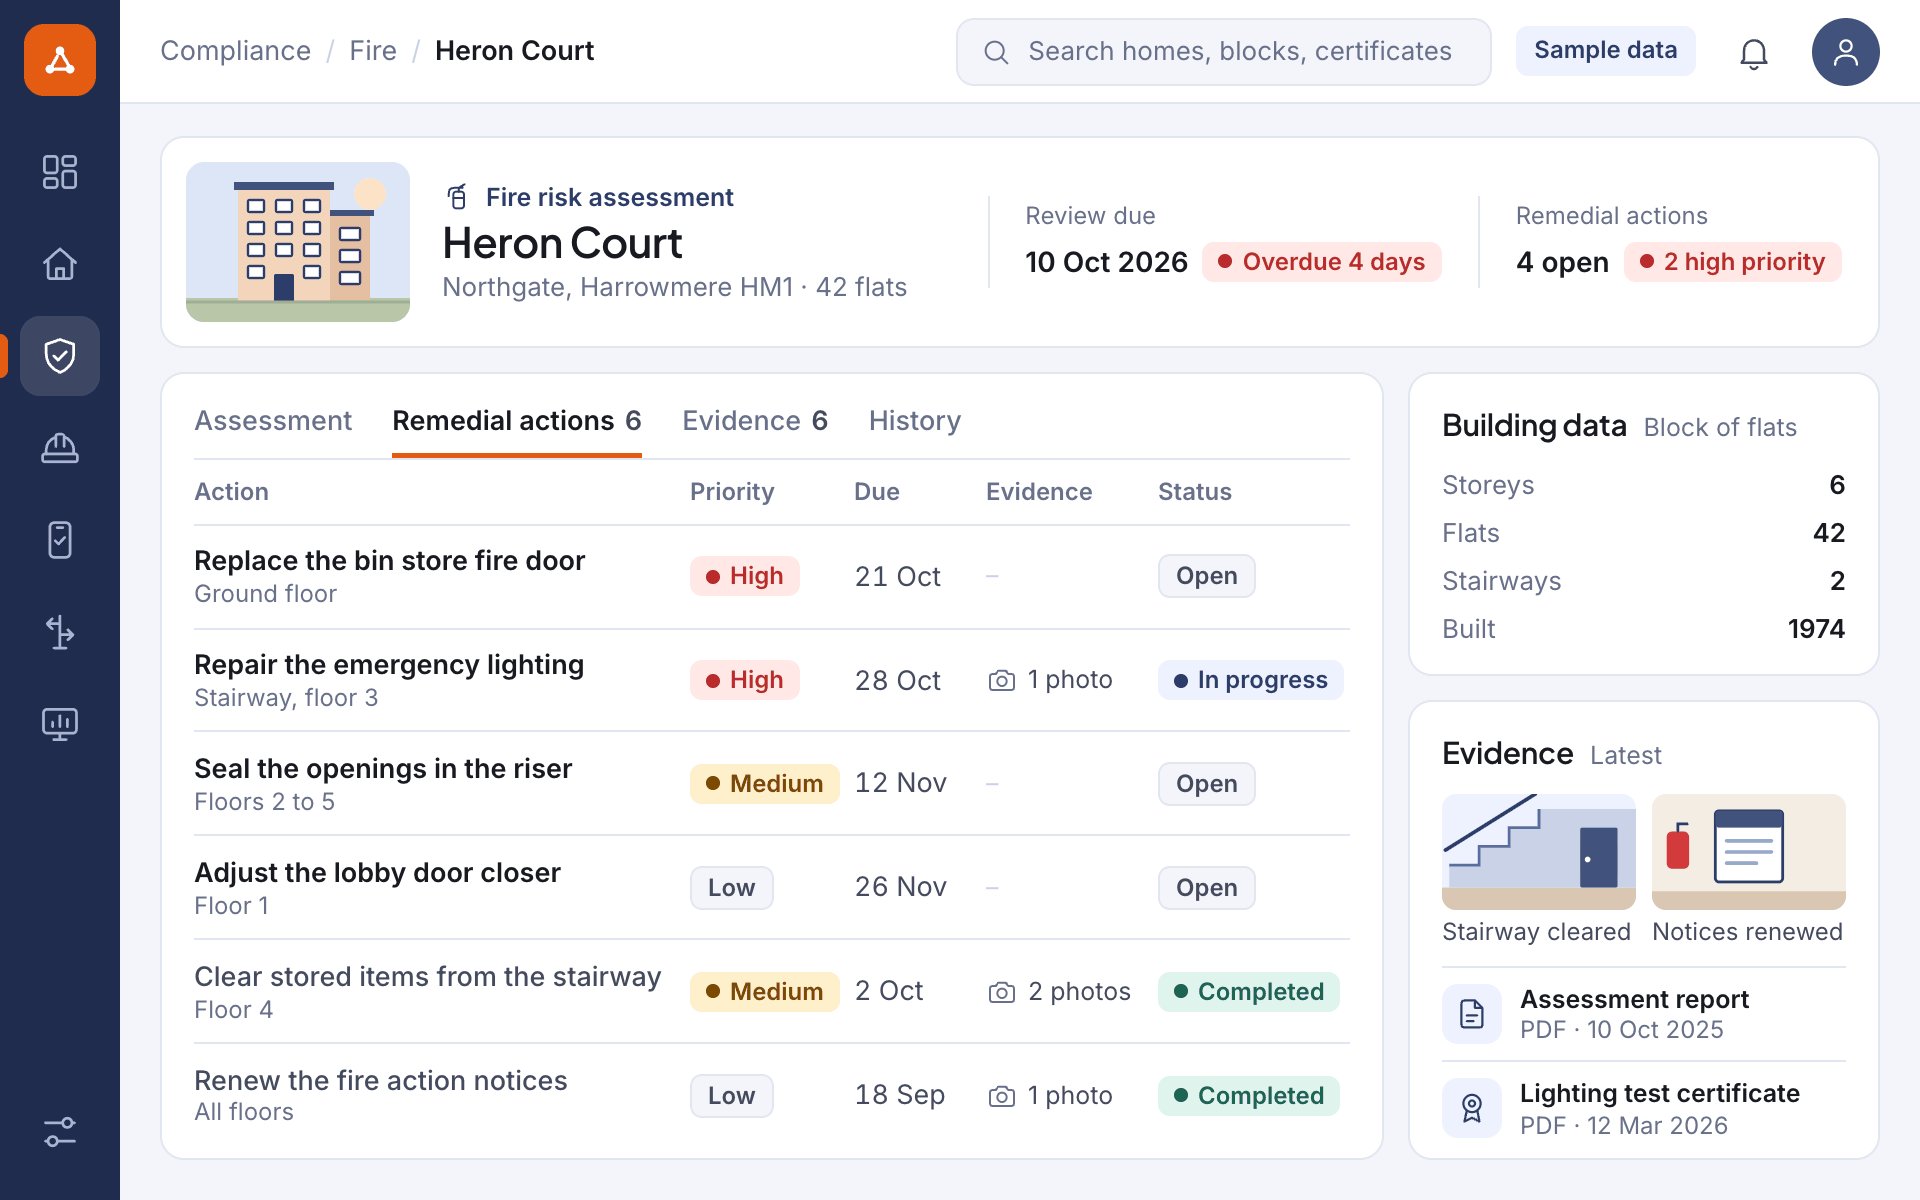Select the Remedial actions tab
This screenshot has height=1200, width=1920.
pos(517,421)
